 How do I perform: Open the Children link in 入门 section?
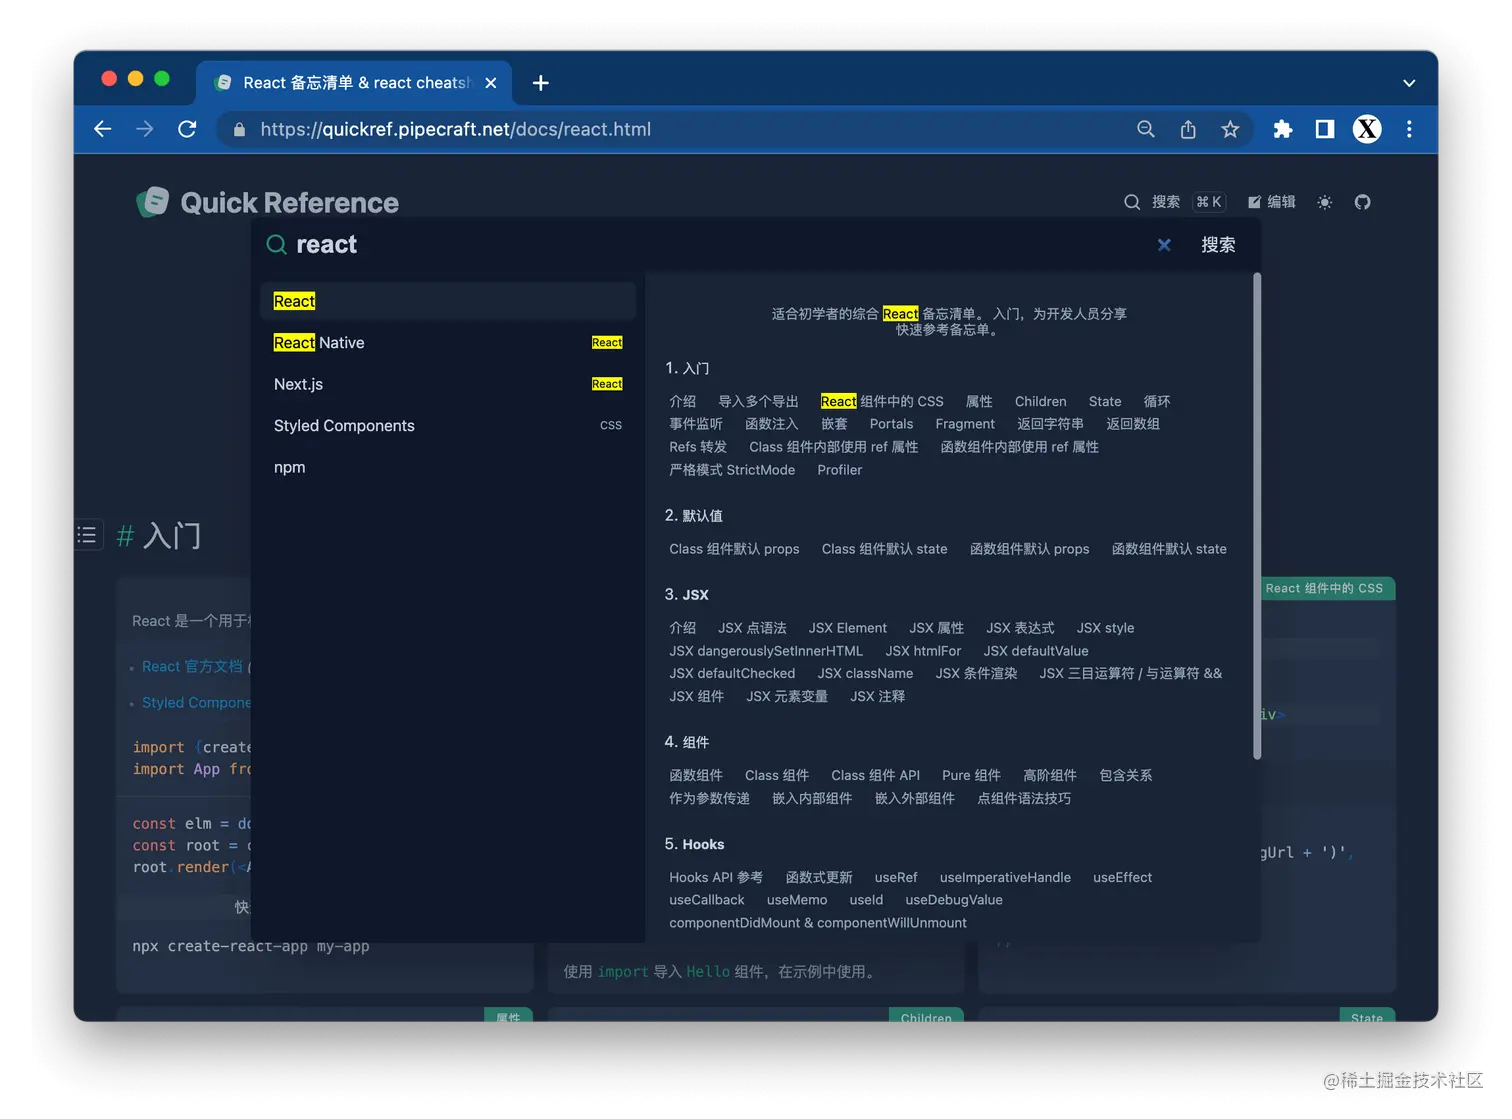pyautogui.click(x=1040, y=401)
